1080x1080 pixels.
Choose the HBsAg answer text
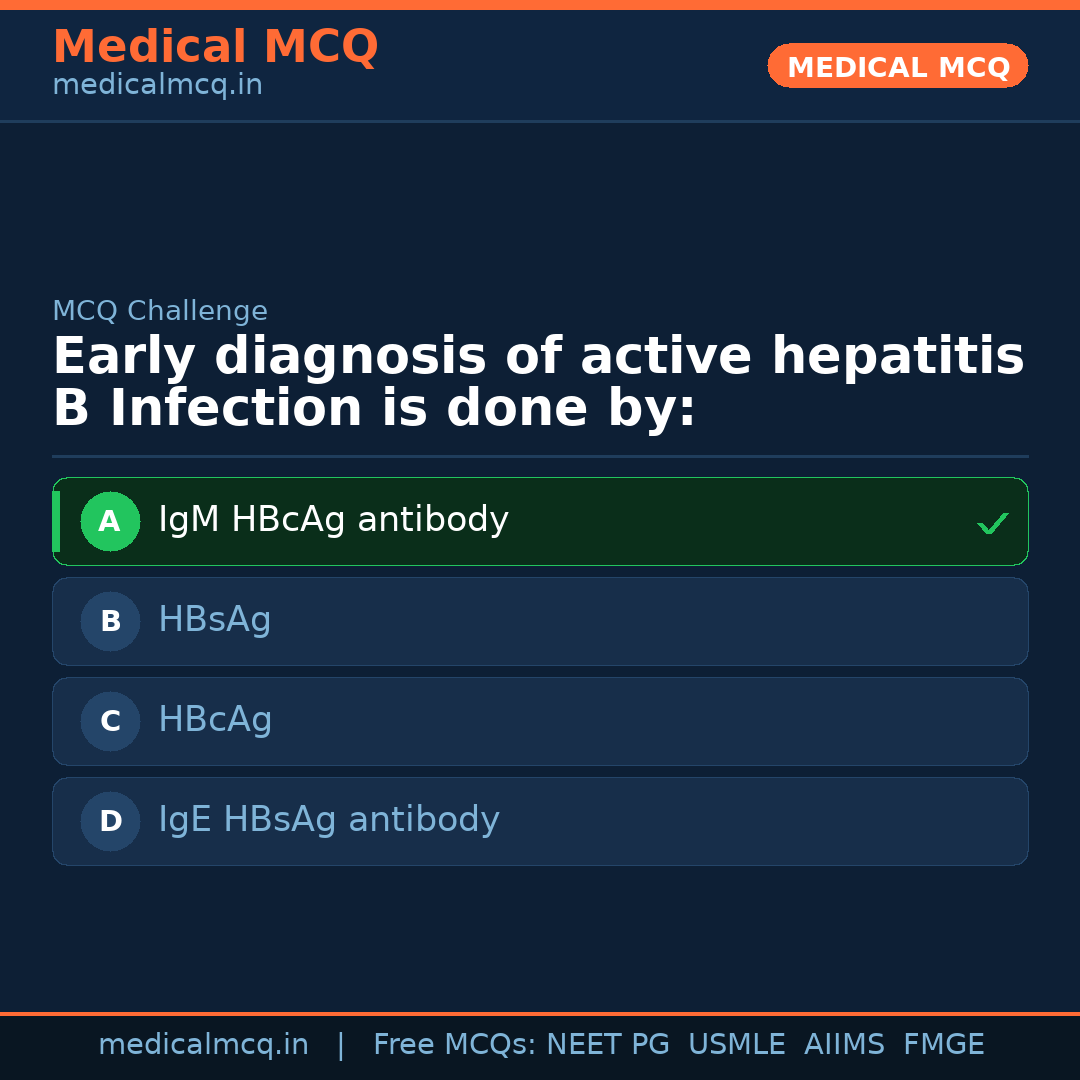(x=215, y=620)
